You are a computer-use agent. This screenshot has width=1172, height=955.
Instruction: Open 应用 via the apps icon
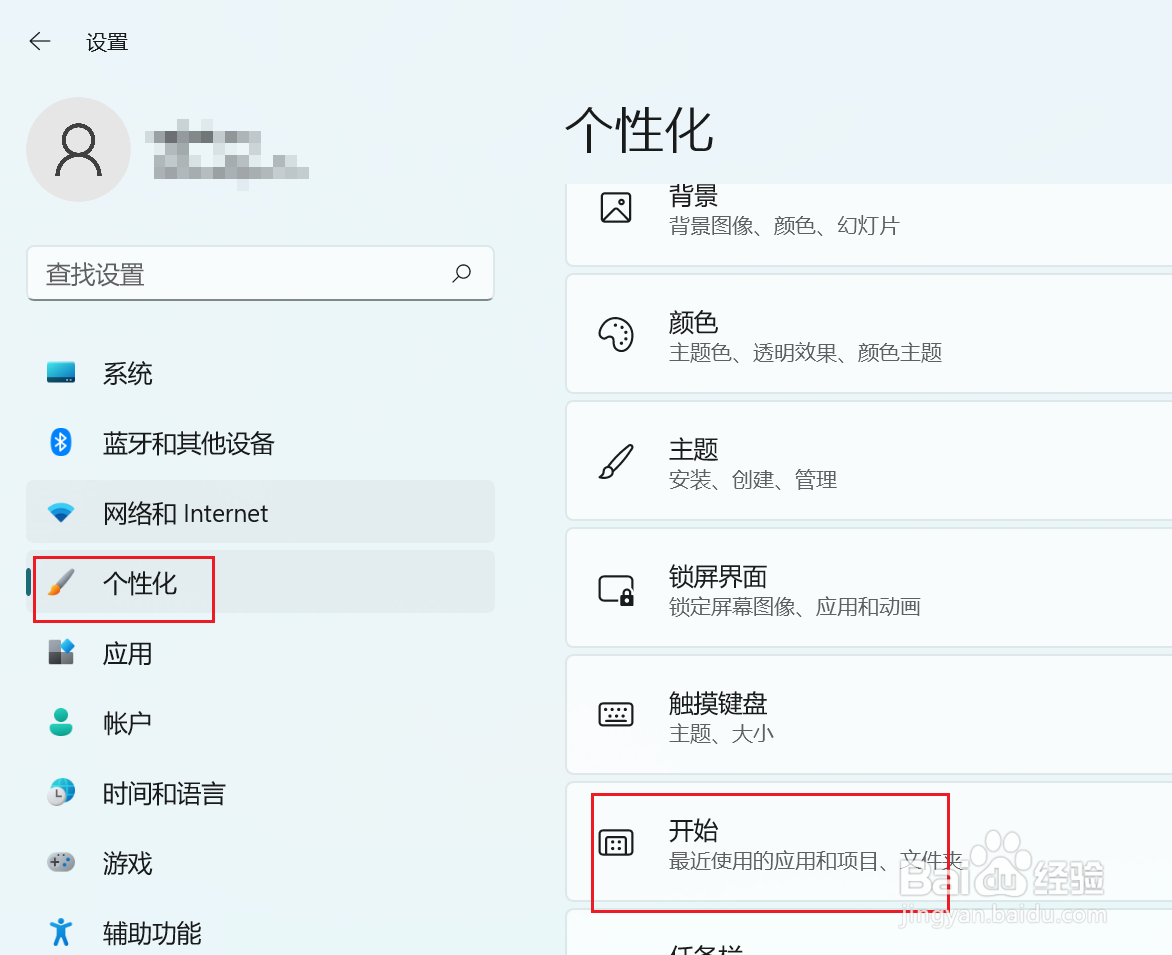point(61,653)
